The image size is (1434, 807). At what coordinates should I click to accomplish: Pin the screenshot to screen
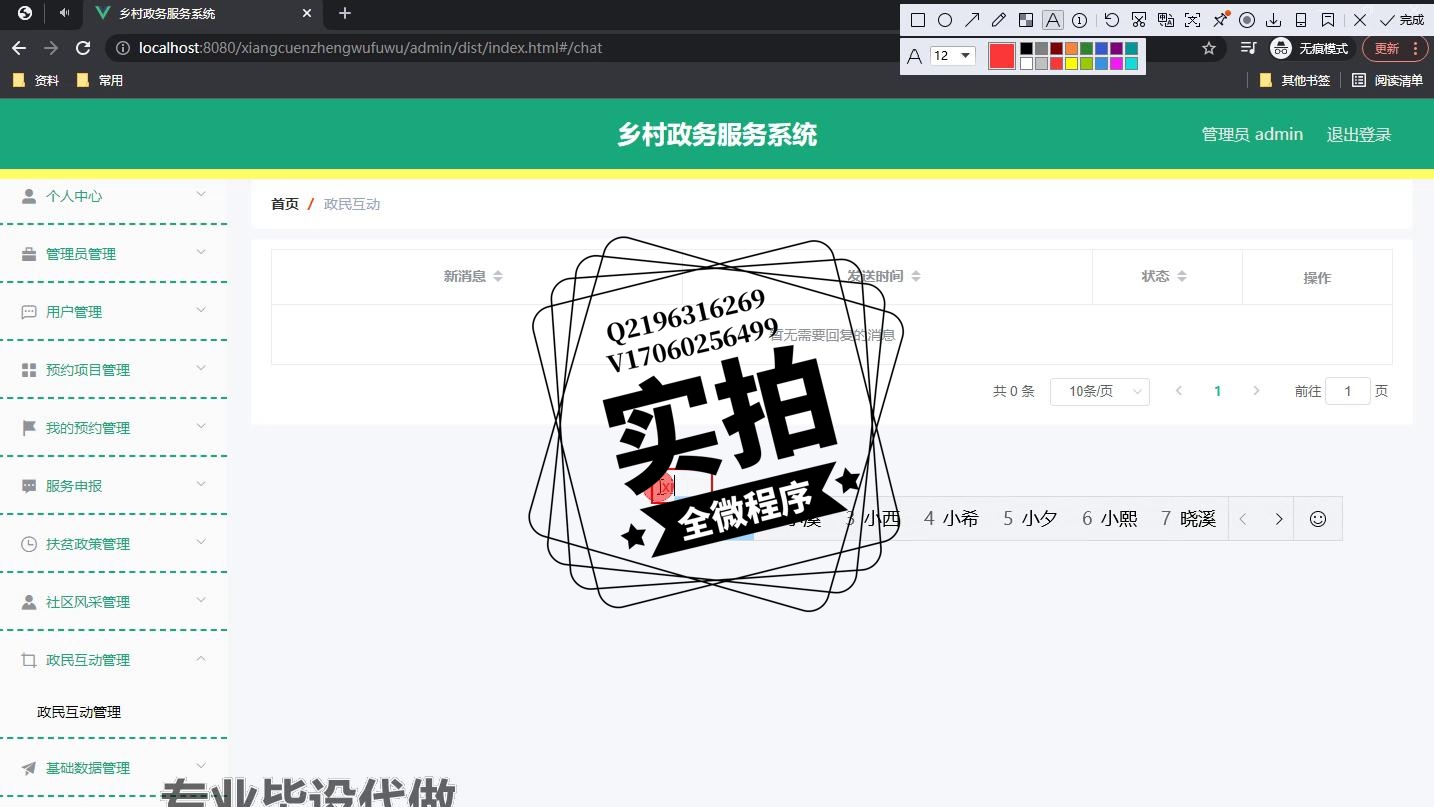(x=1220, y=20)
